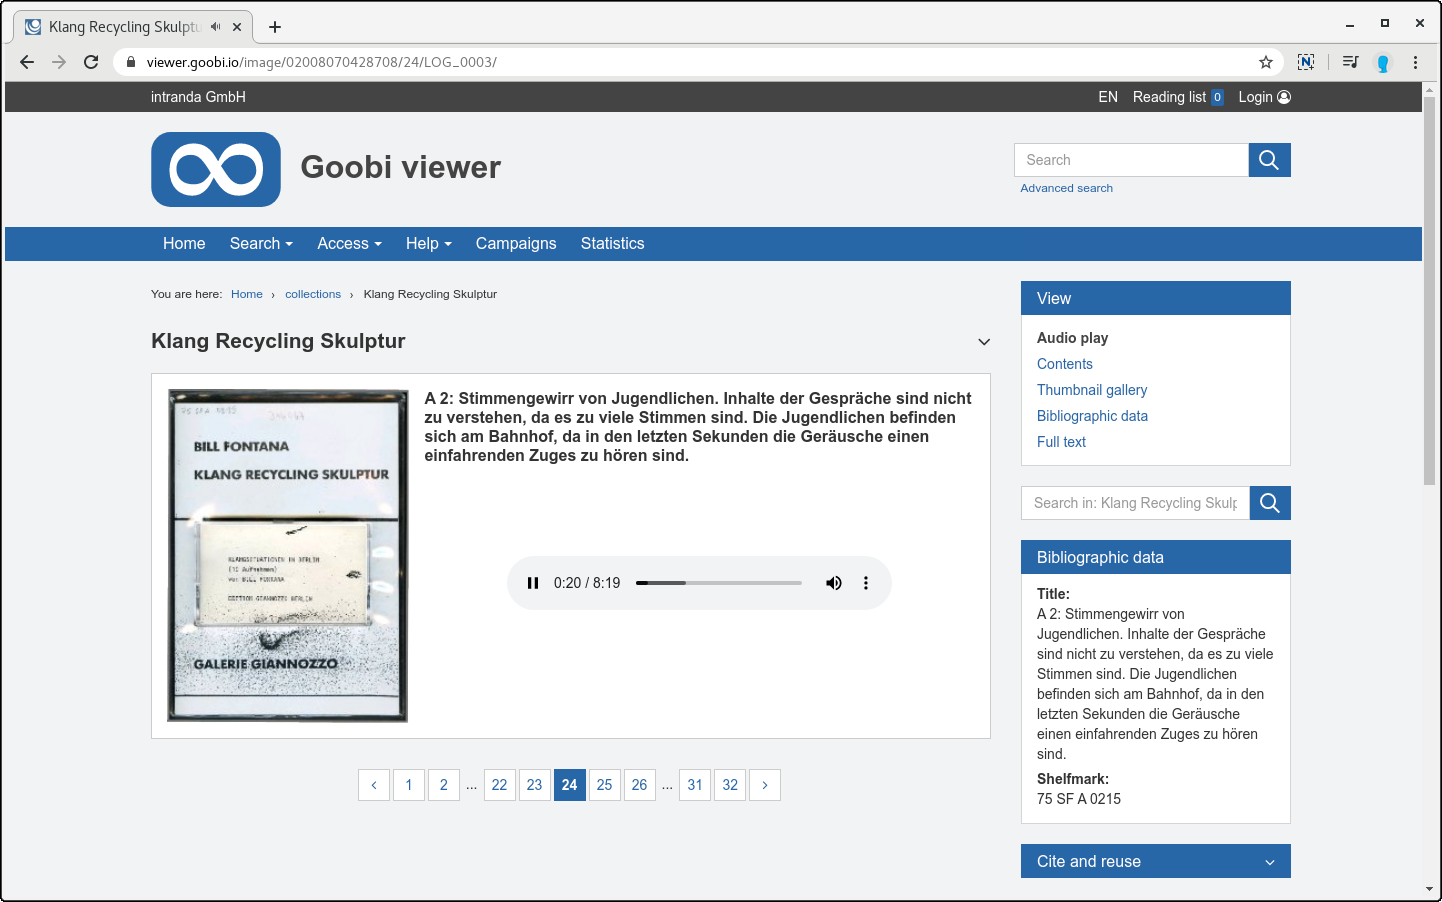Screen dimensions: 1442x902
Task: Open Chrome three-dot menu
Action: pos(1415,62)
